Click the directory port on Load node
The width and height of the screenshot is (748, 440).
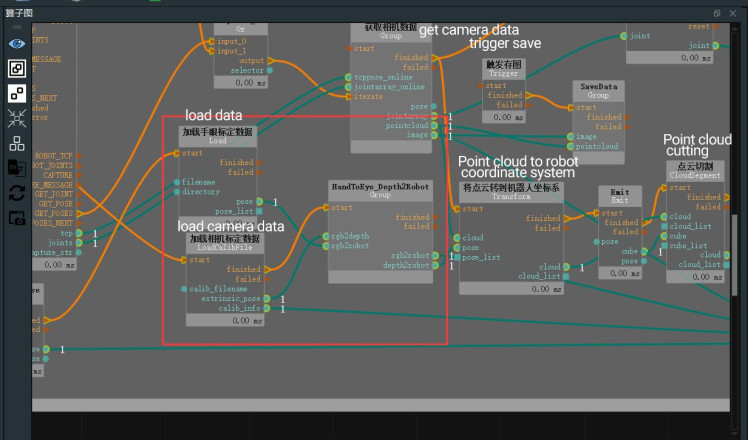(x=177, y=192)
